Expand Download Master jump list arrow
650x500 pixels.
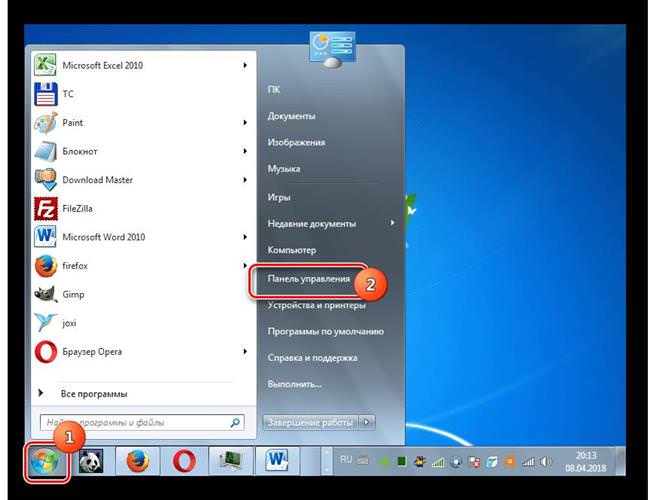(x=245, y=180)
